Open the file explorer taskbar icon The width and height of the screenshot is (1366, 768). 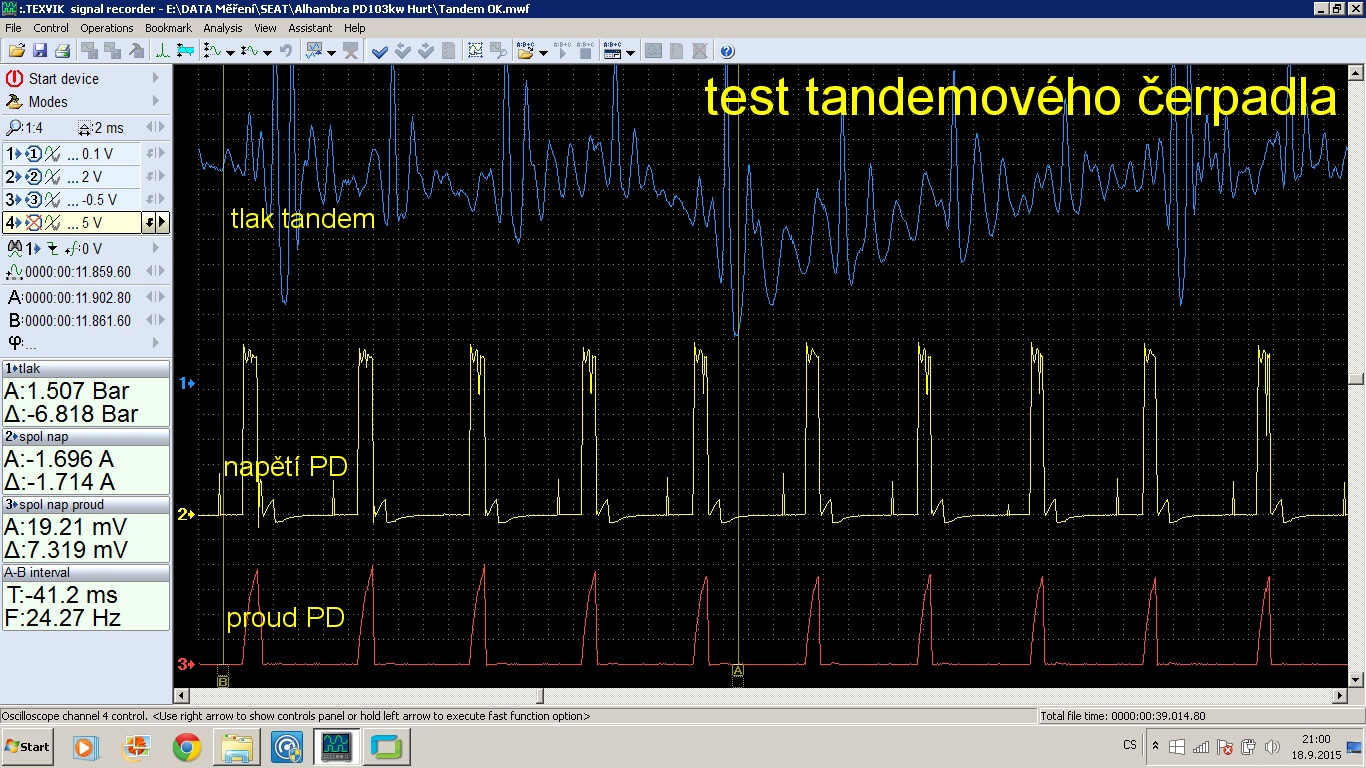238,747
